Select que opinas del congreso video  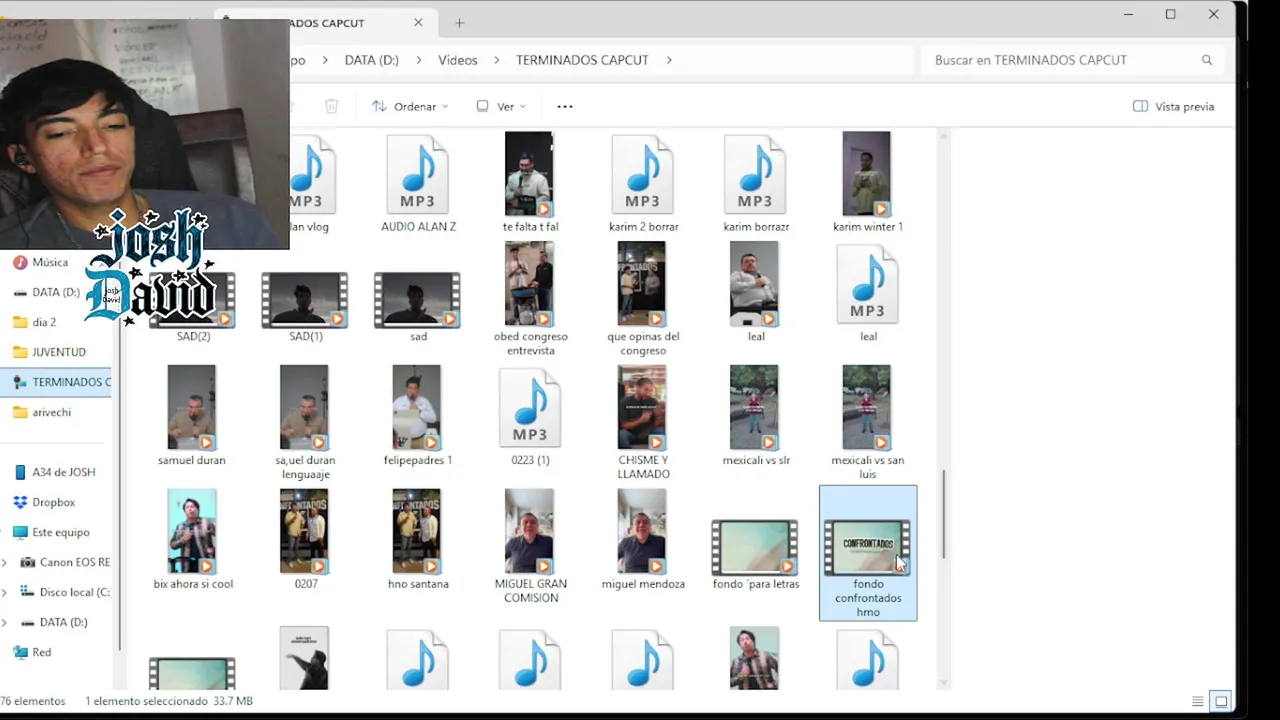[643, 299]
